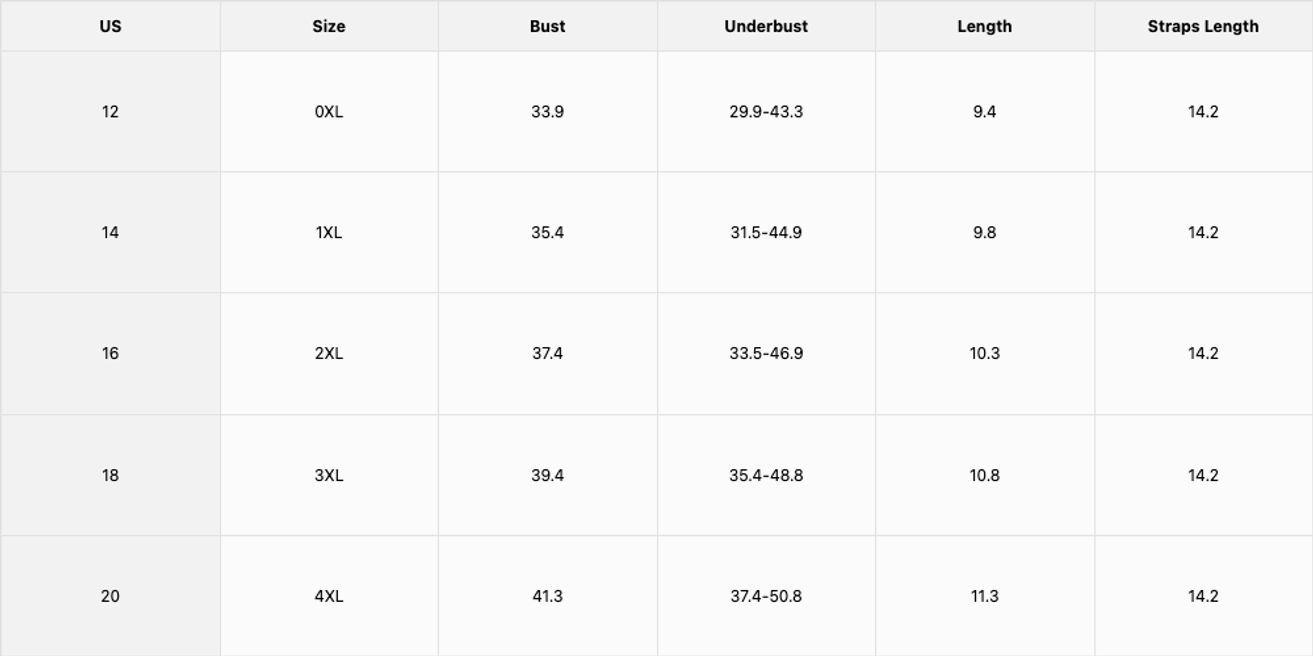1313x656 pixels.
Task: Click the 1XL size cell
Action: 328,233
